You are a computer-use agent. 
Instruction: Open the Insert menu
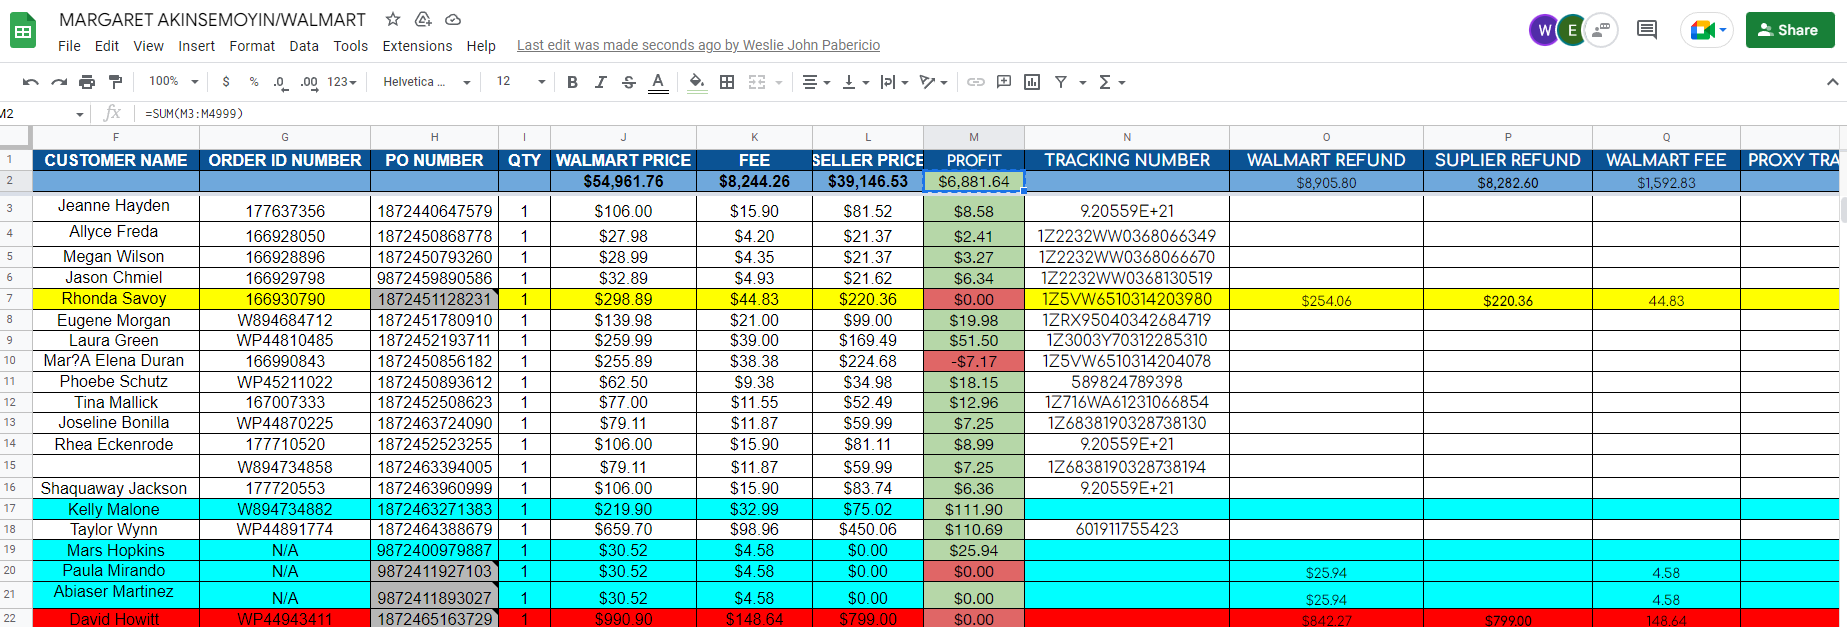click(x=196, y=46)
